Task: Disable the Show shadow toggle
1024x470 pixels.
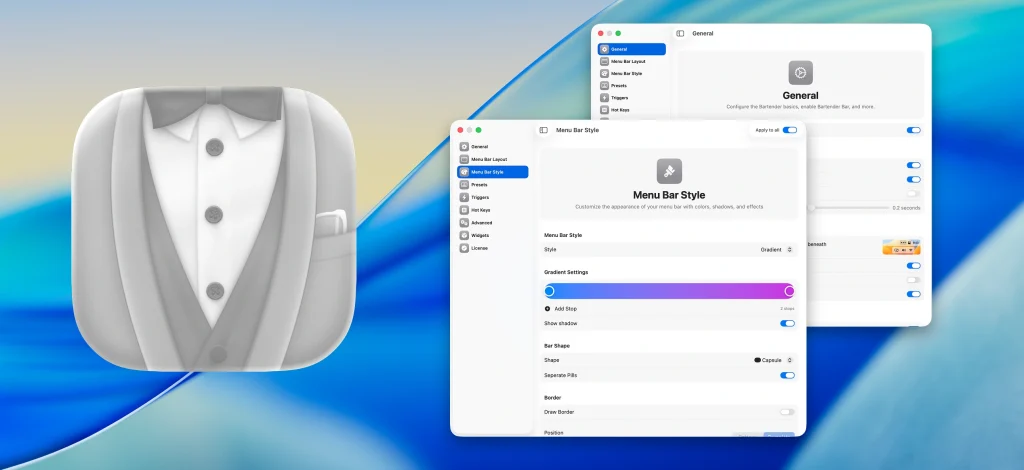Action: [x=787, y=324]
